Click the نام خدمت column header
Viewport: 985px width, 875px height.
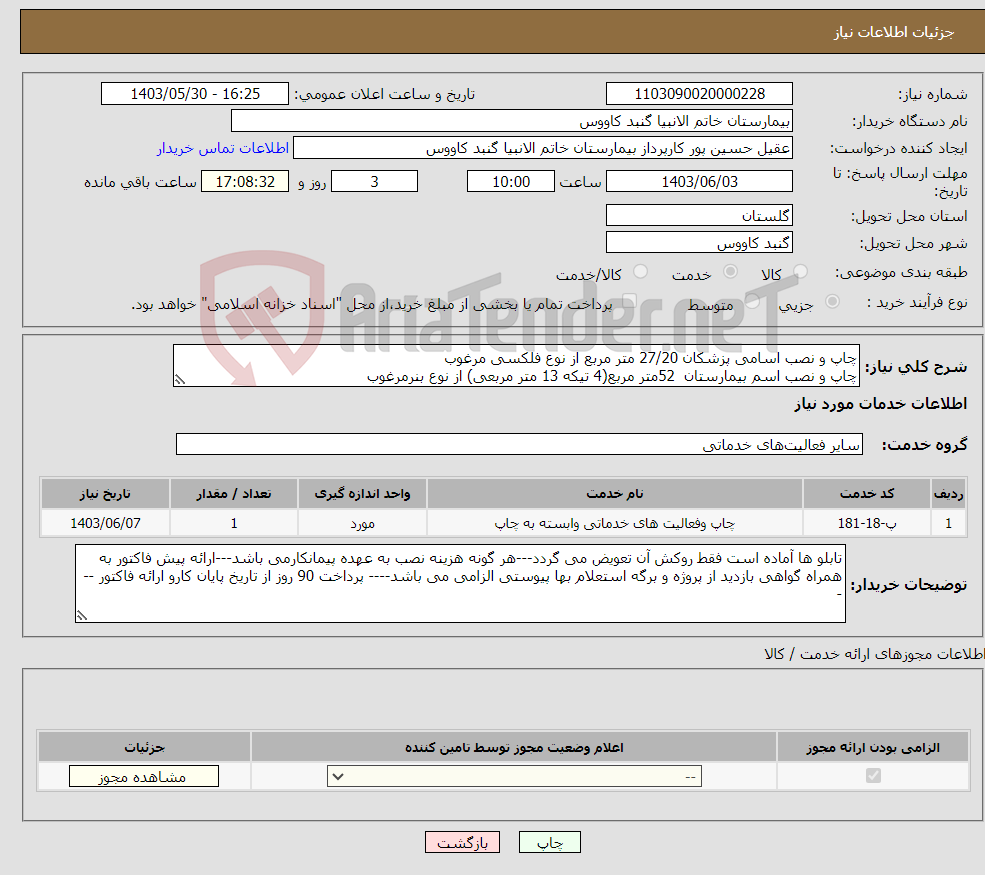[614, 494]
